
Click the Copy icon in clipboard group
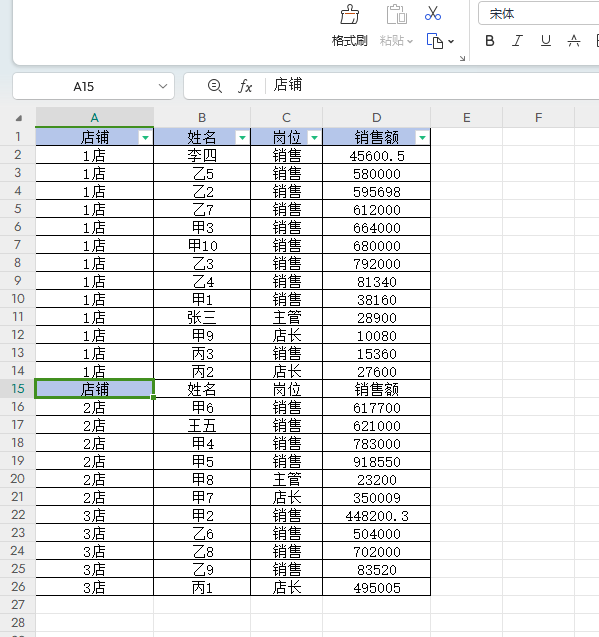coord(434,41)
